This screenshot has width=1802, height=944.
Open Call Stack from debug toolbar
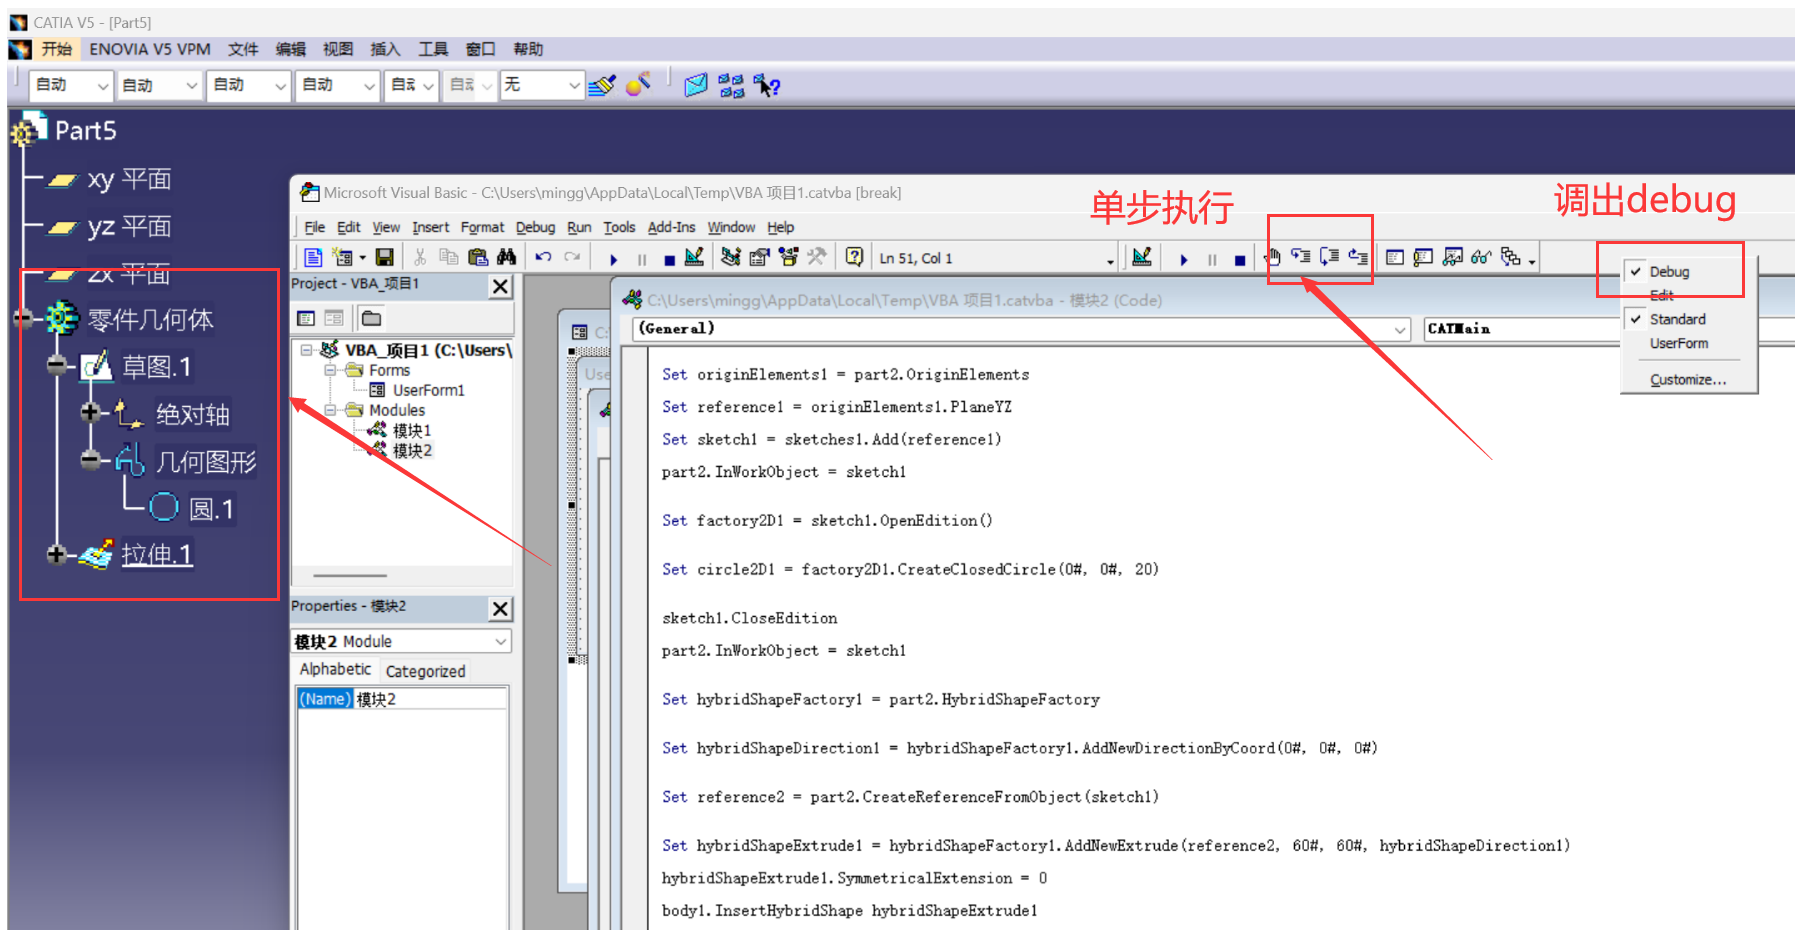point(1511,257)
